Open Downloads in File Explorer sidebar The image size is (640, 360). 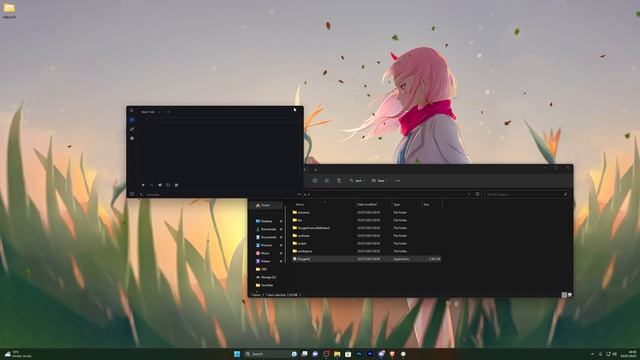click(x=268, y=229)
